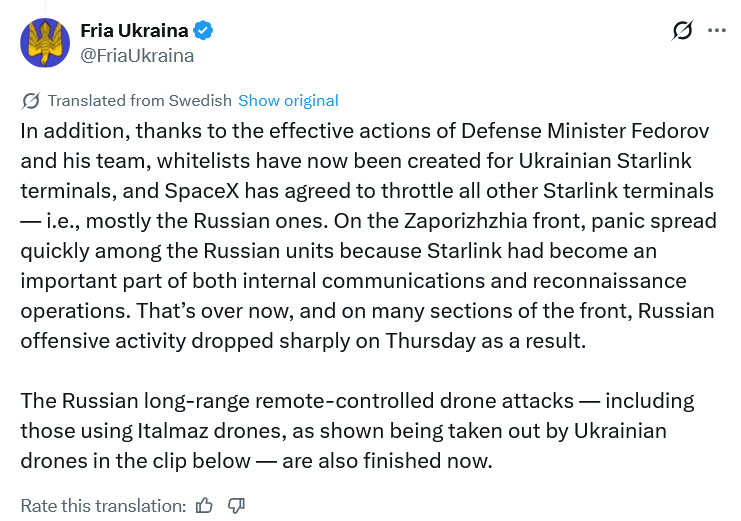Click the small translation icon beside 'Translated from Swedish'
Screen dimensions: 741x521
[31, 100]
